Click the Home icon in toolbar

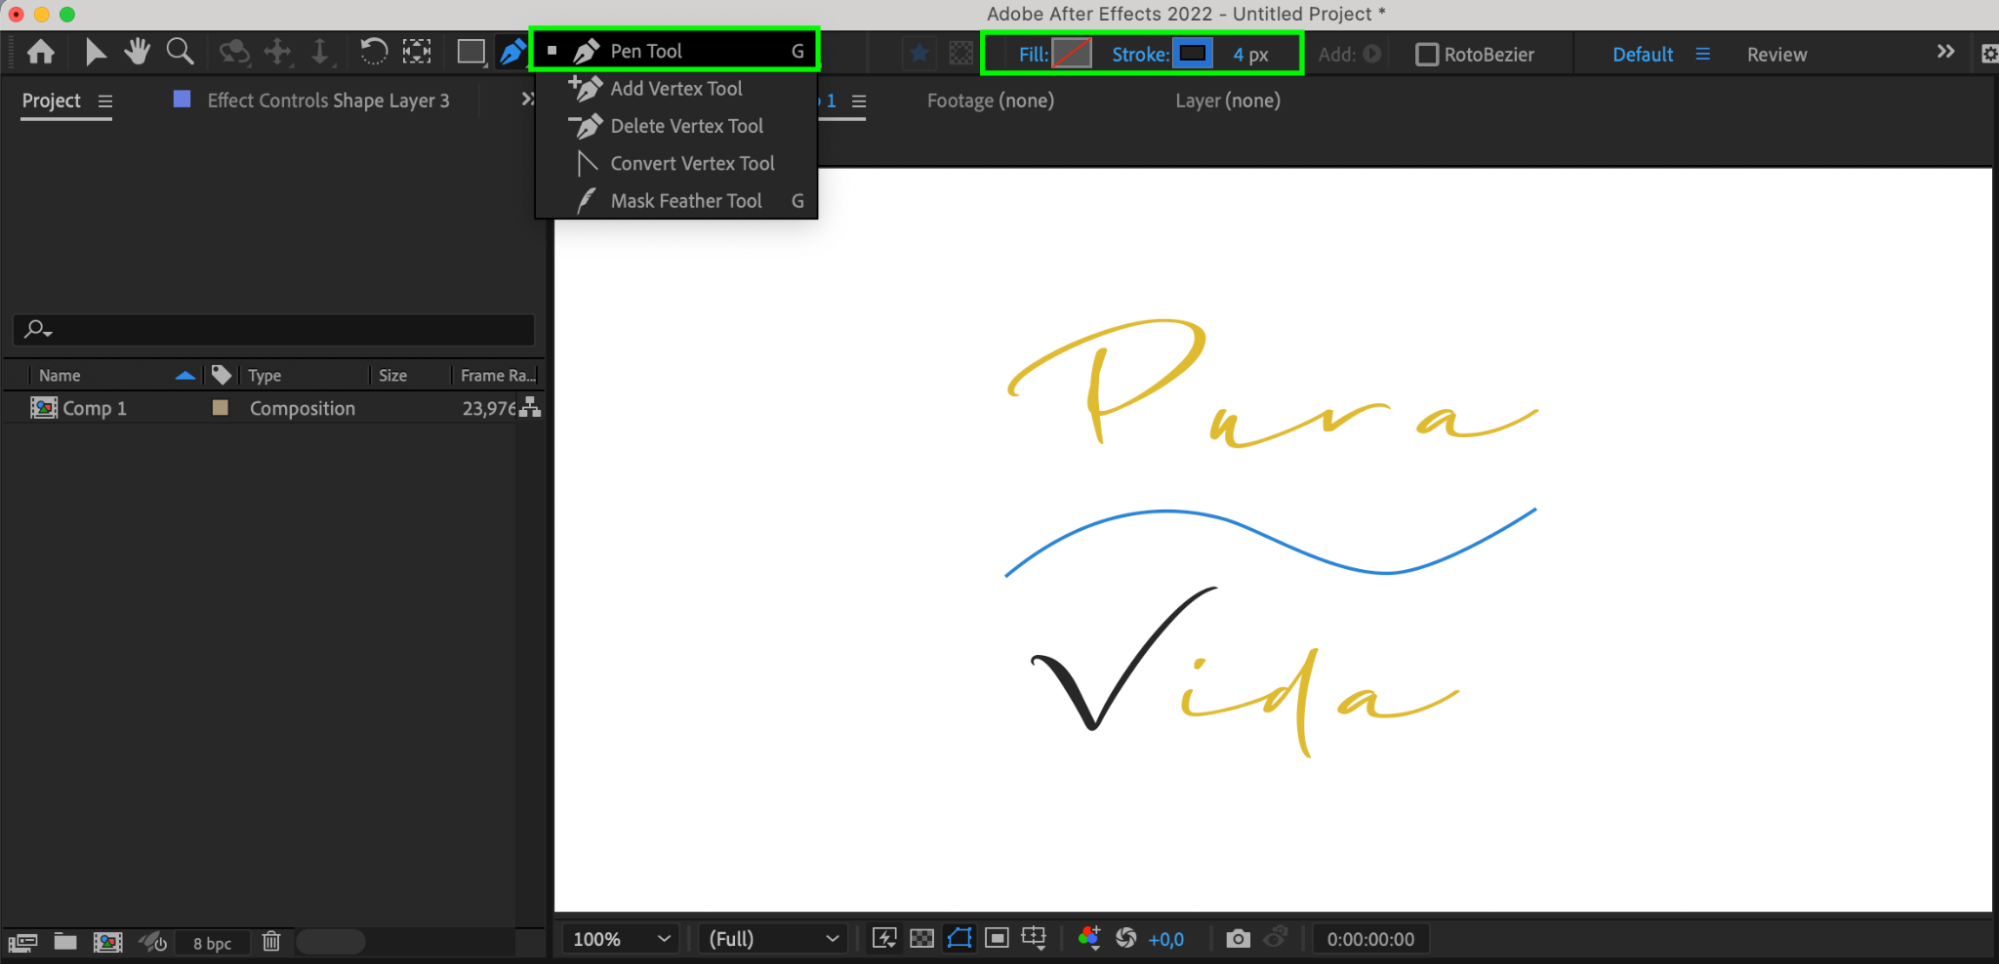[x=41, y=52]
